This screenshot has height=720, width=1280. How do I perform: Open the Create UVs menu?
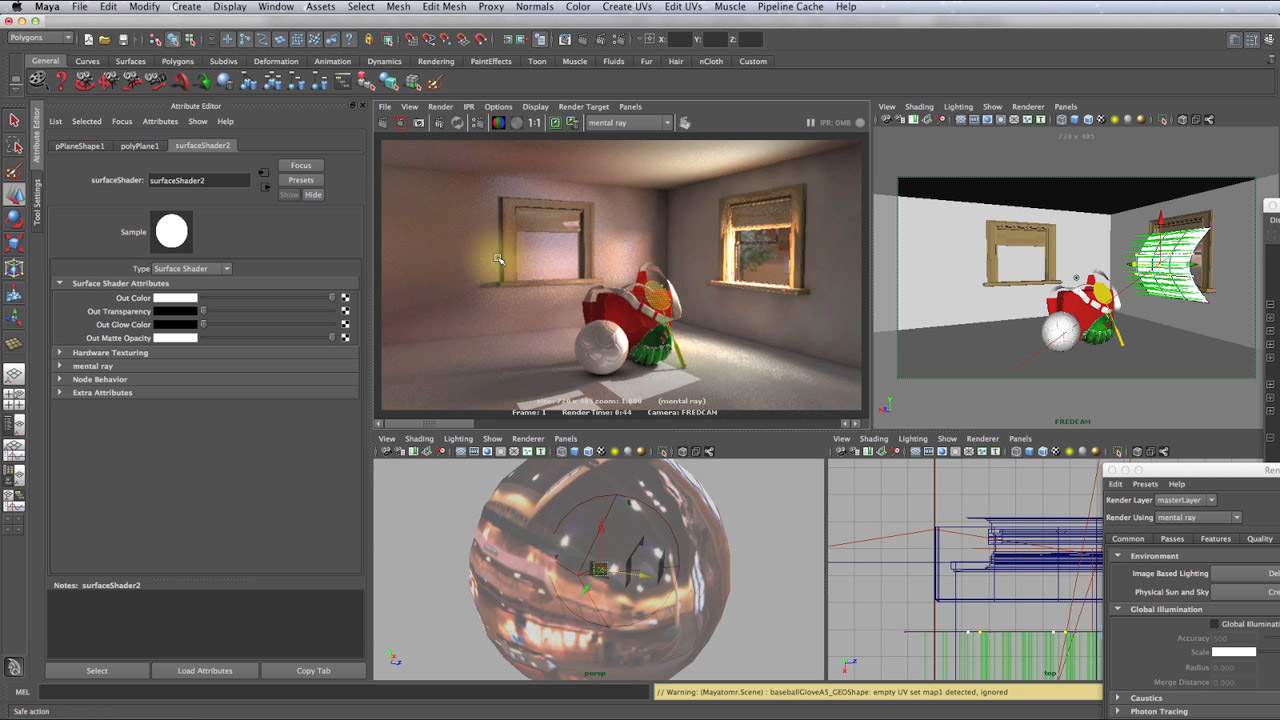pos(627,7)
